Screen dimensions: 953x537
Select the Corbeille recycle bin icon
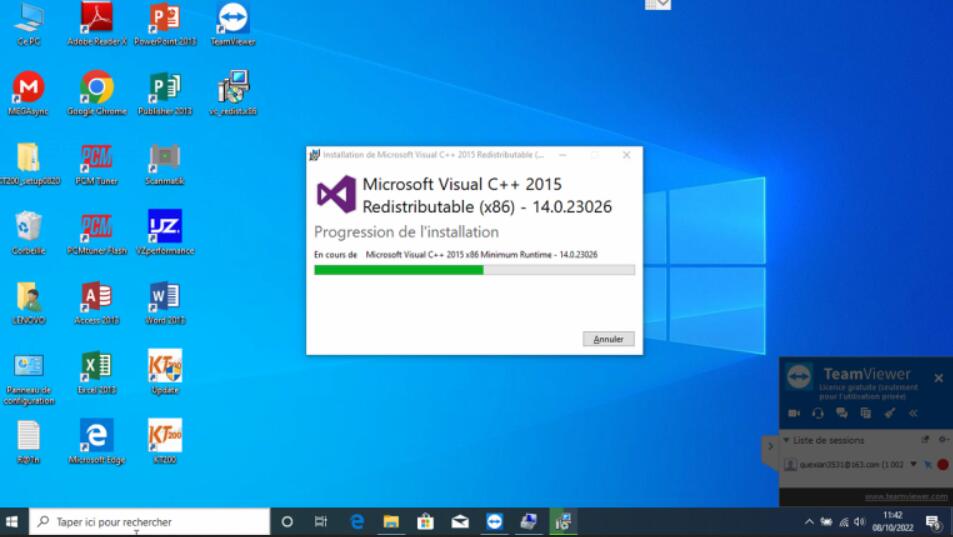click(29, 233)
